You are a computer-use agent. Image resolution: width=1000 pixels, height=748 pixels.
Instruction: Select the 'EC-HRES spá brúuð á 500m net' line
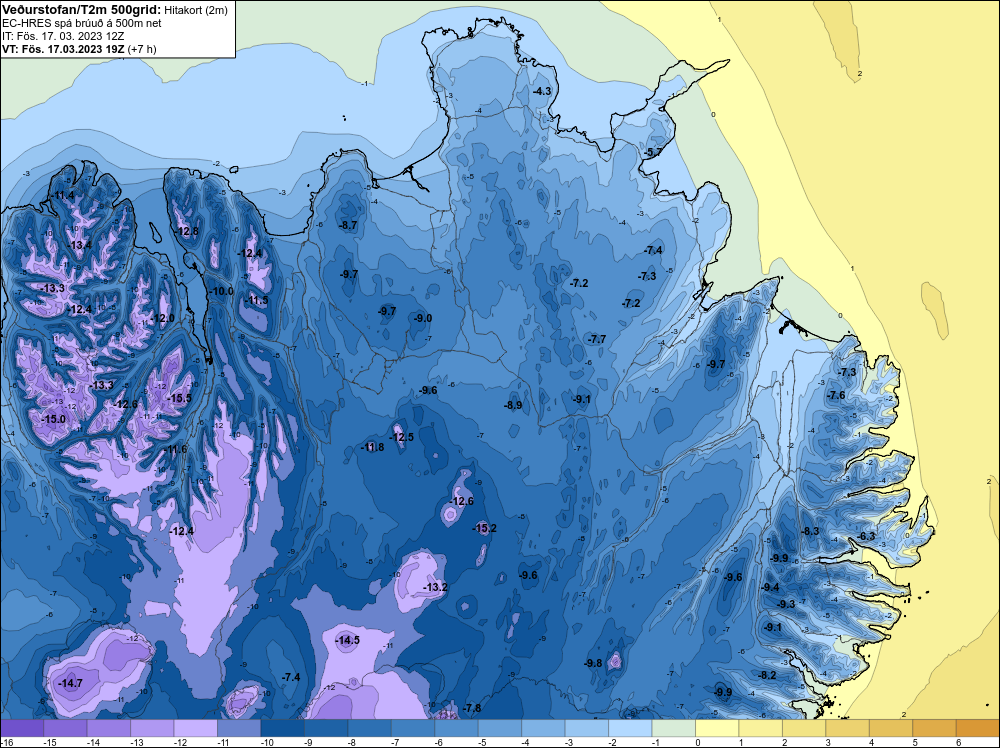pyautogui.click(x=82, y=23)
